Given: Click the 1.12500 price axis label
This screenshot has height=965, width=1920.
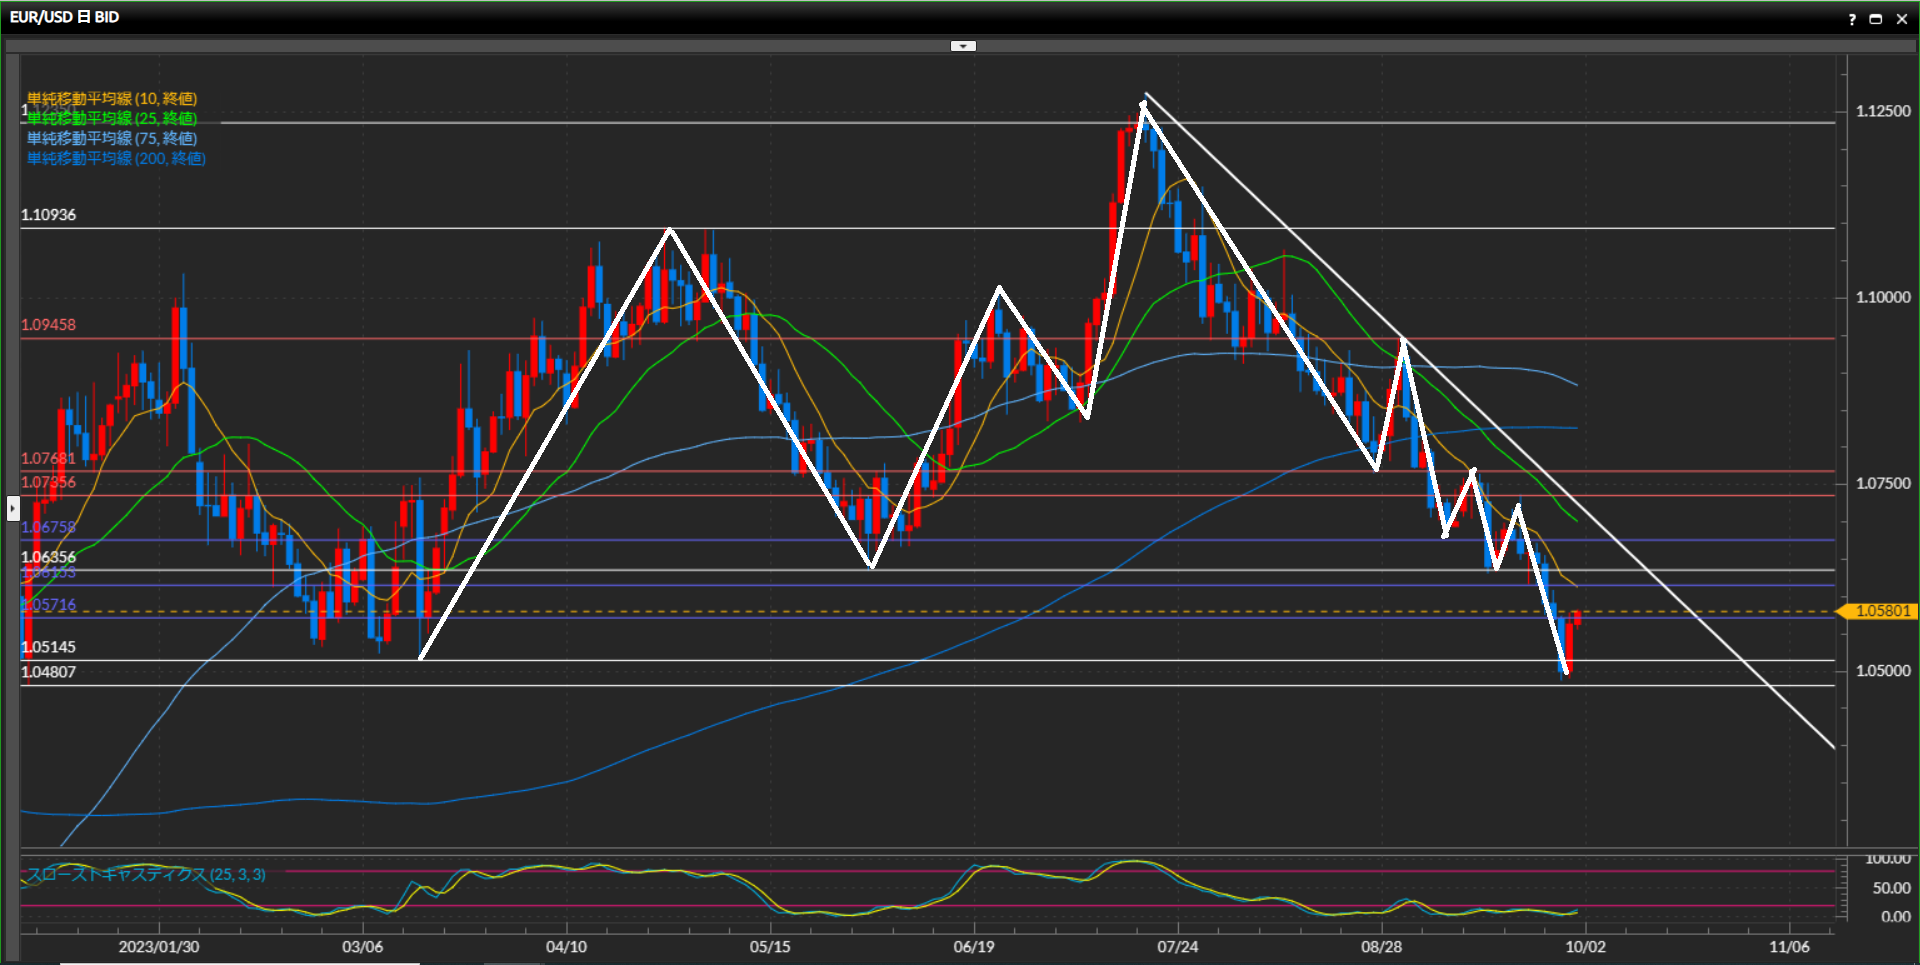Looking at the screenshot, I should tap(1882, 111).
